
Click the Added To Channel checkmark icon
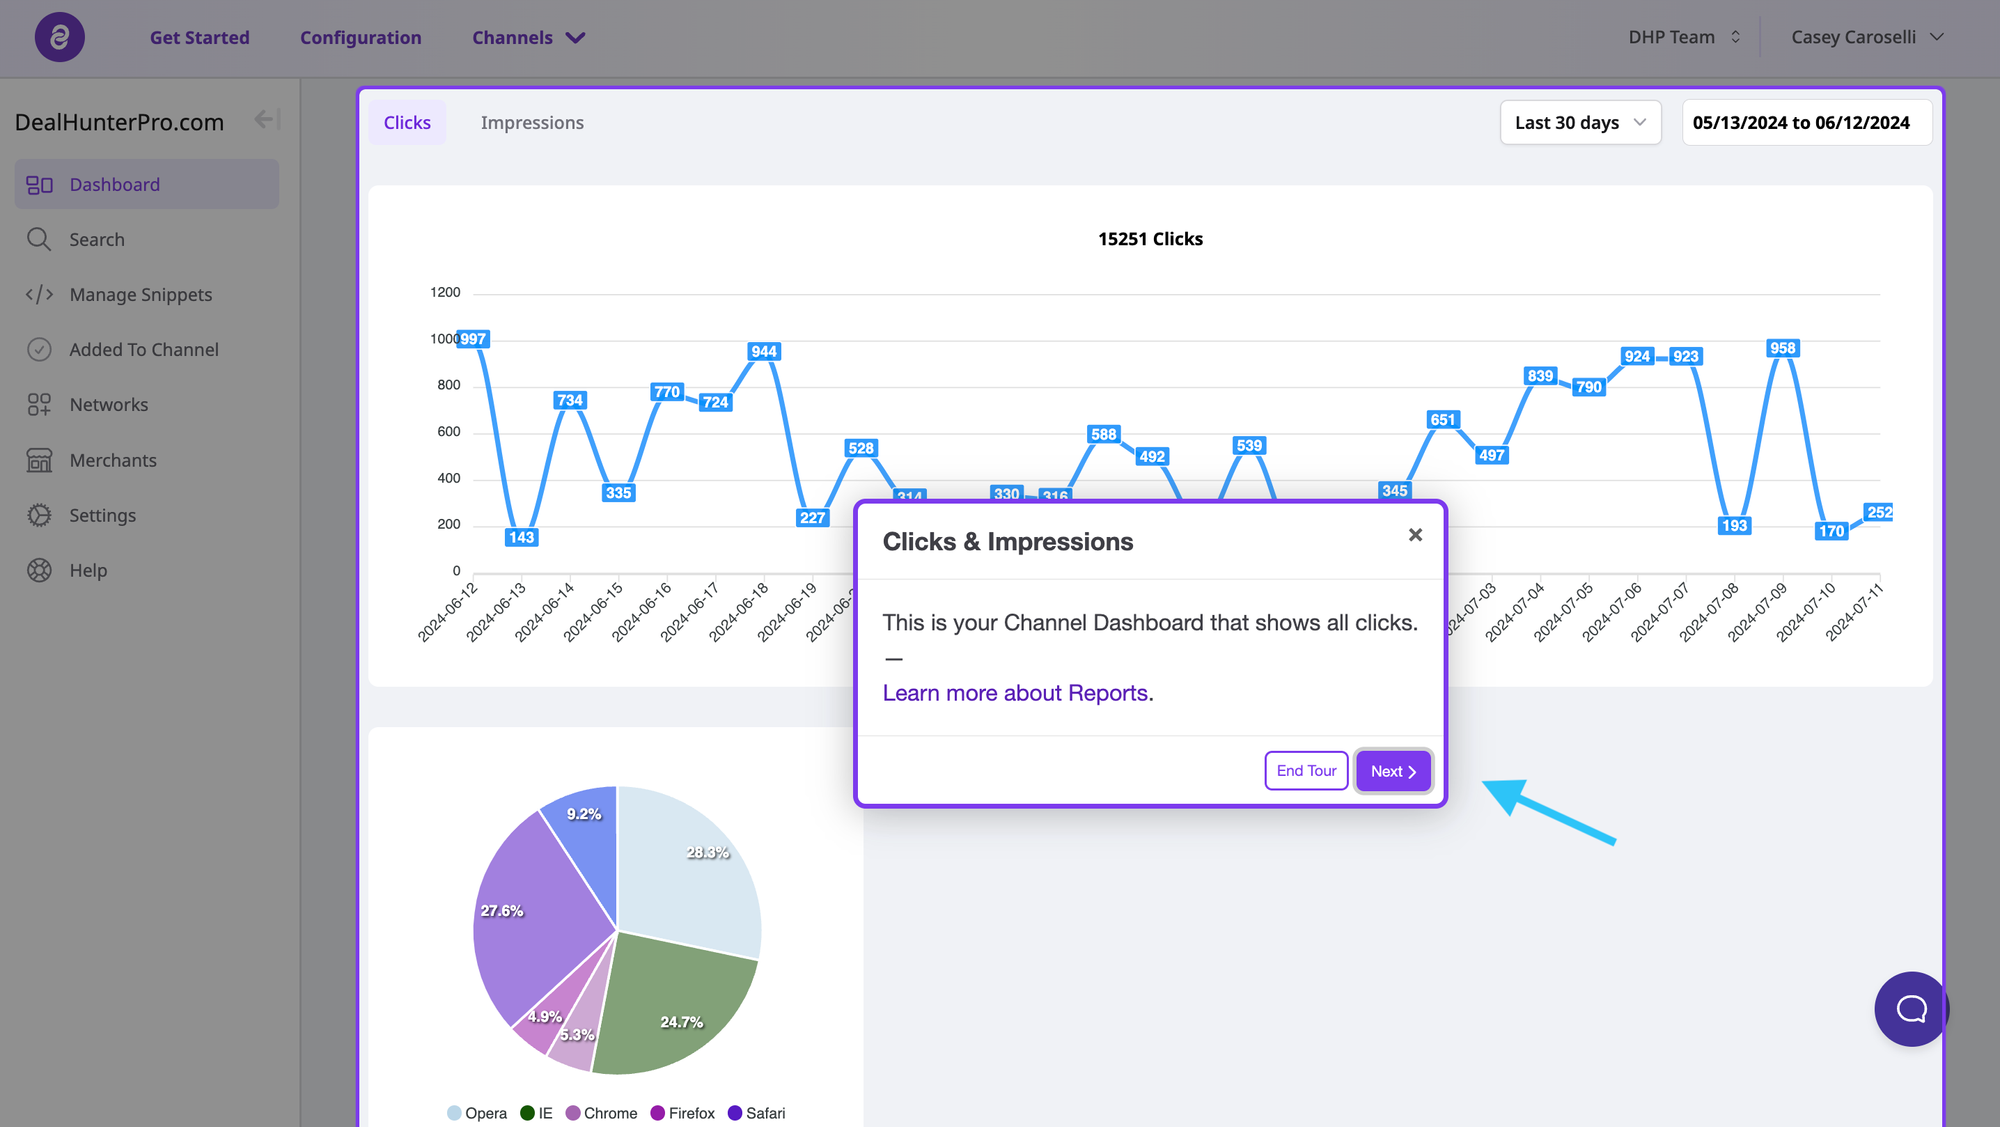pos(39,350)
